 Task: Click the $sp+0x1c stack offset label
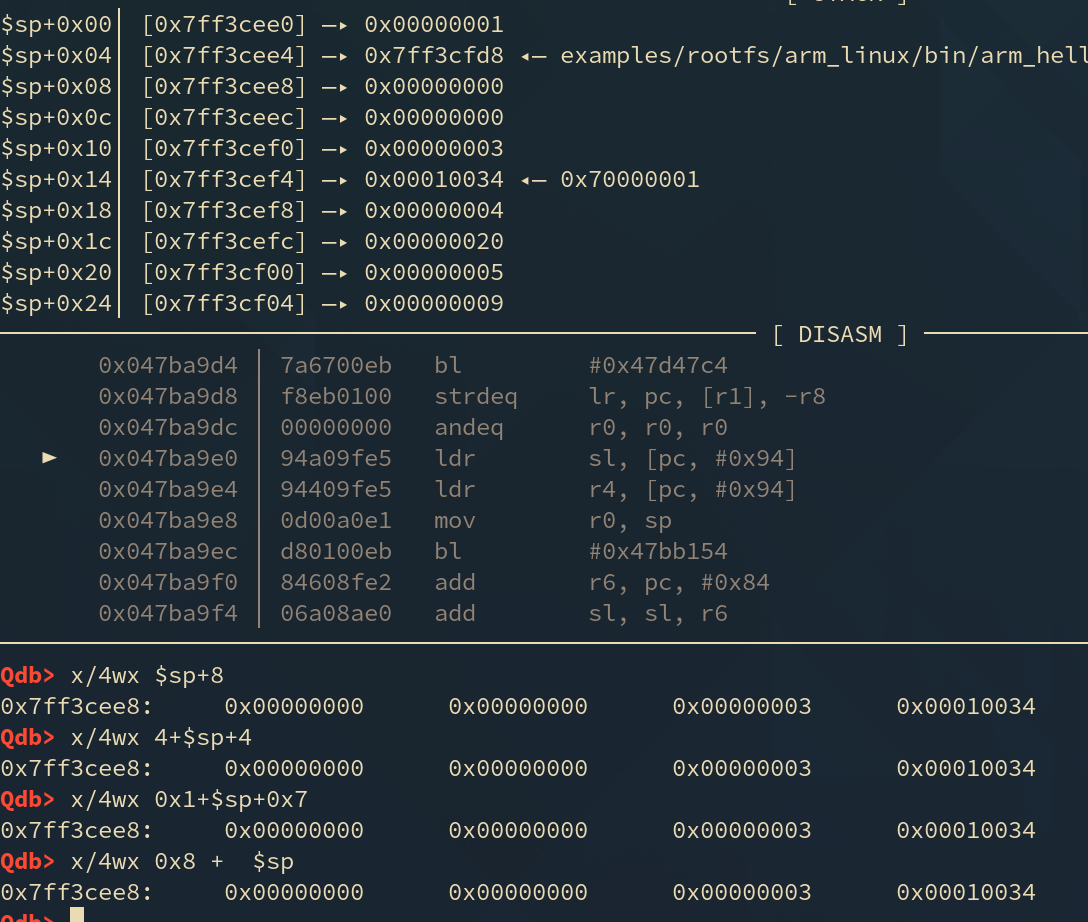coord(56,242)
